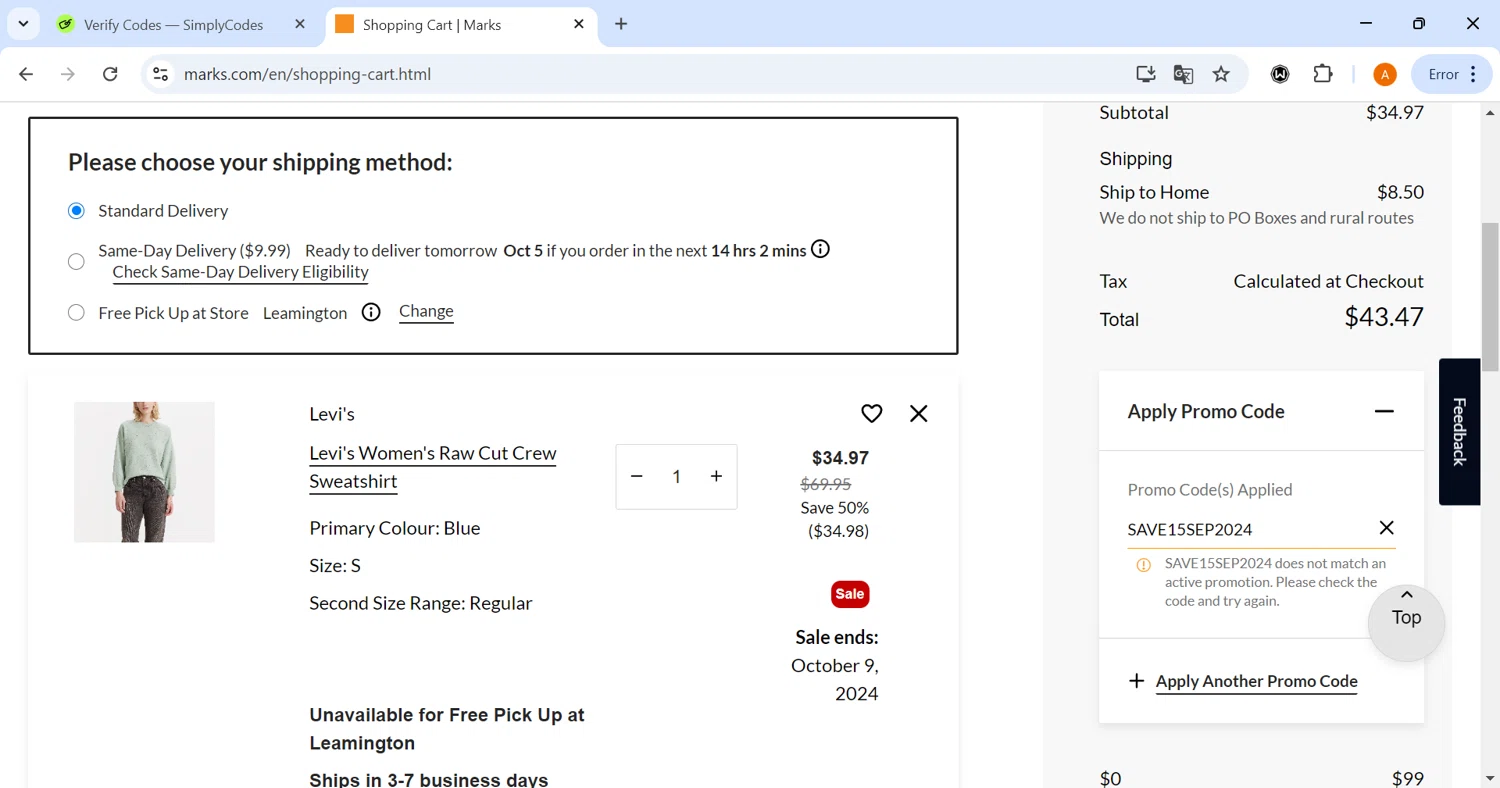Expand Apply Another Promo Code
The height and width of the screenshot is (788, 1500).
click(x=1256, y=681)
